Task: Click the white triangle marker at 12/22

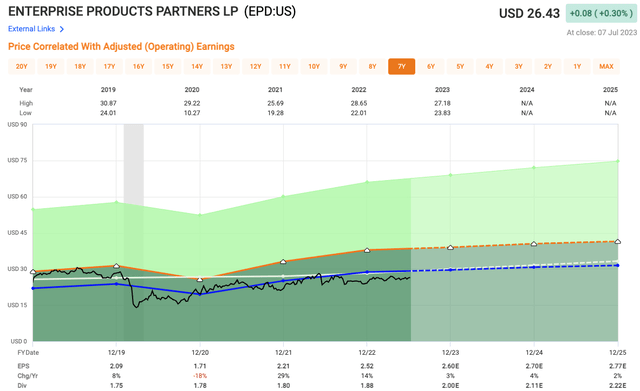Action: tap(367, 250)
